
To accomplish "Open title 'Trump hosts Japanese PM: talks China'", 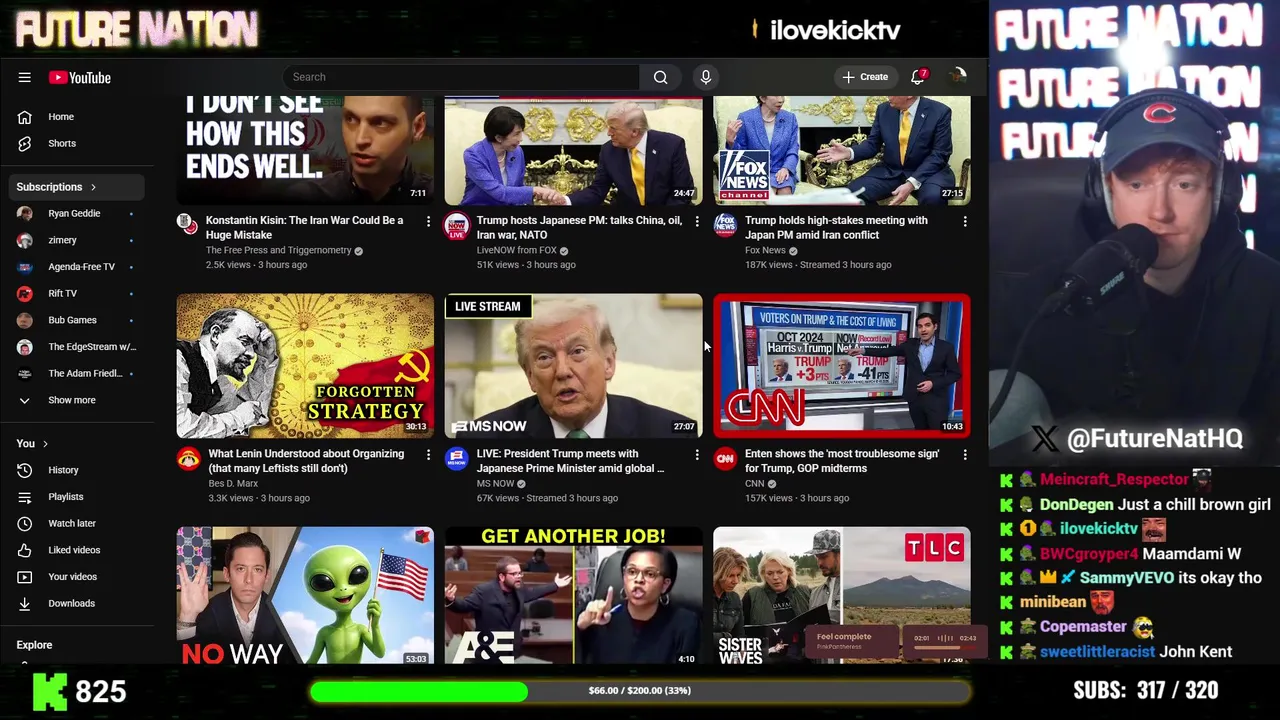I will 579,227.
